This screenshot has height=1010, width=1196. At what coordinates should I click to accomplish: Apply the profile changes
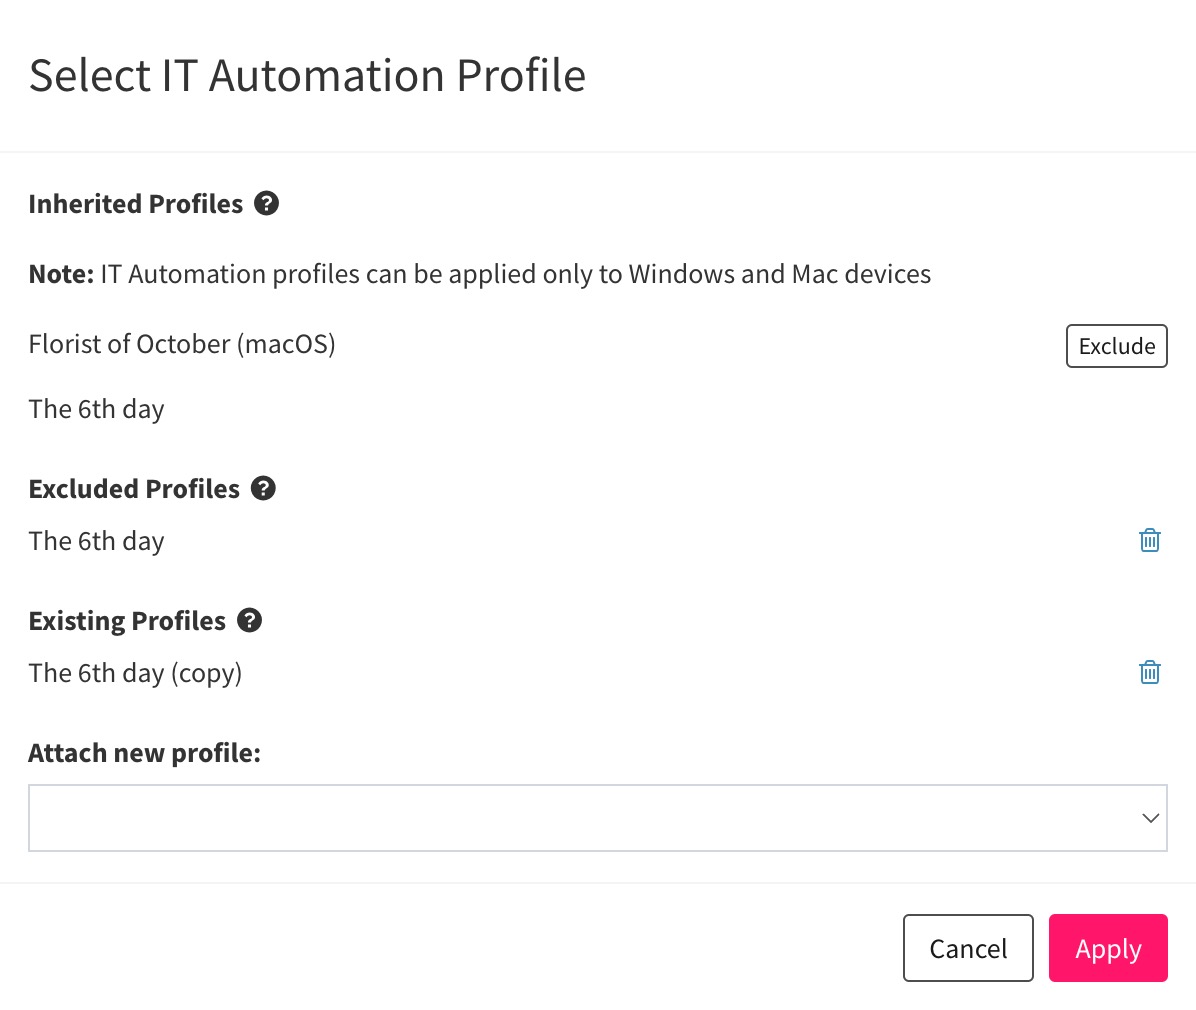[x=1108, y=948]
